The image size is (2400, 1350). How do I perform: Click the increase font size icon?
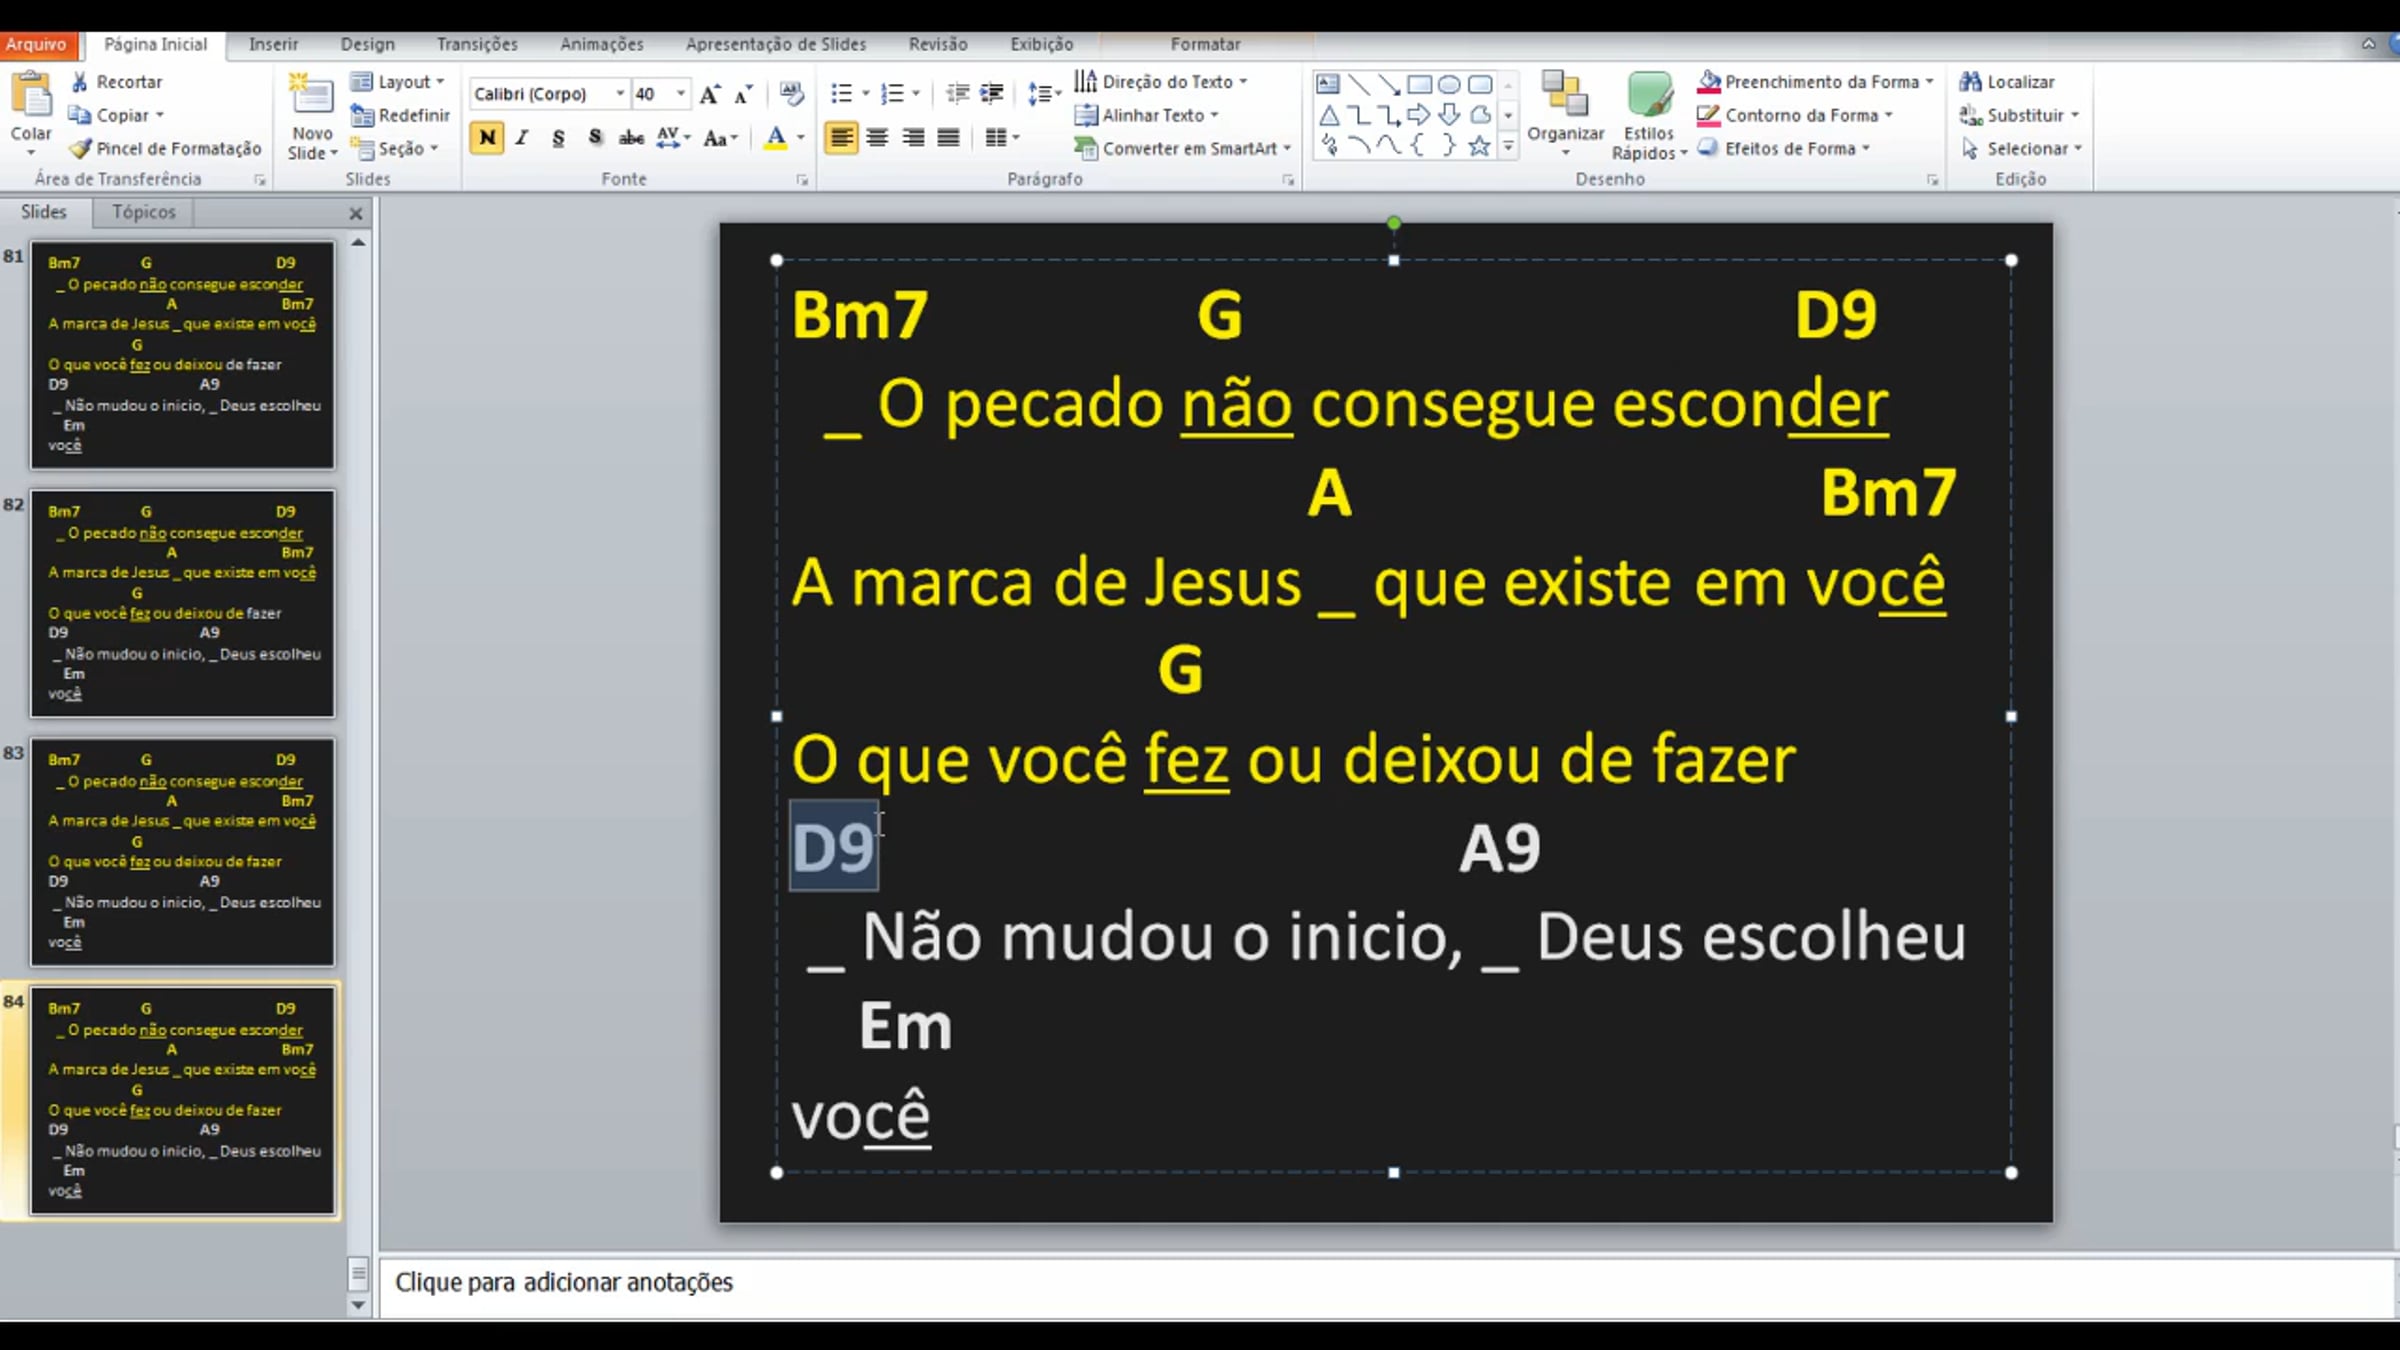[x=709, y=94]
